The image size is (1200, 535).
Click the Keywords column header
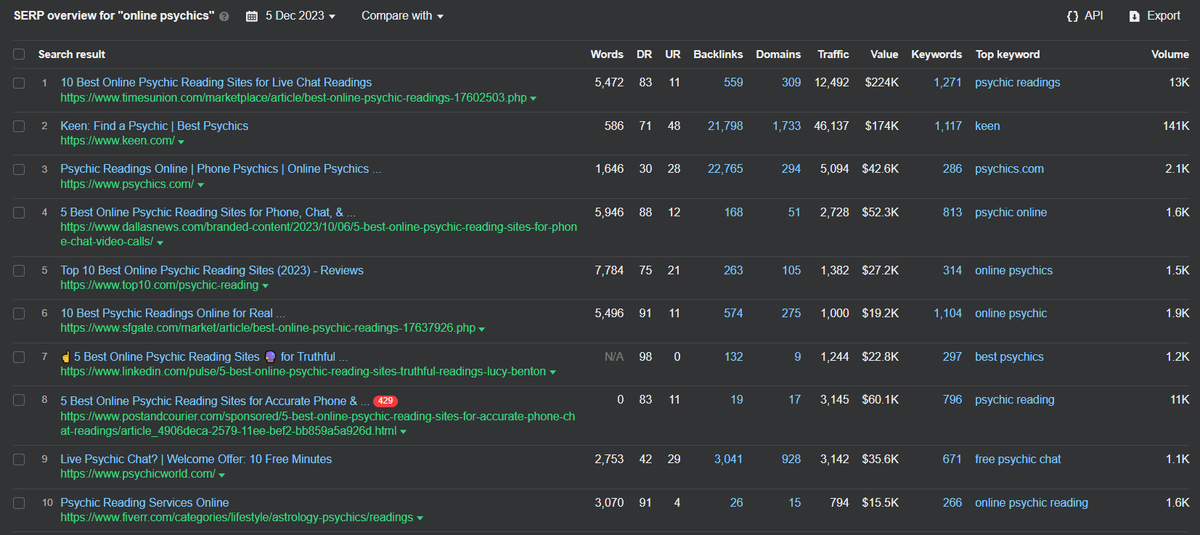coord(937,54)
